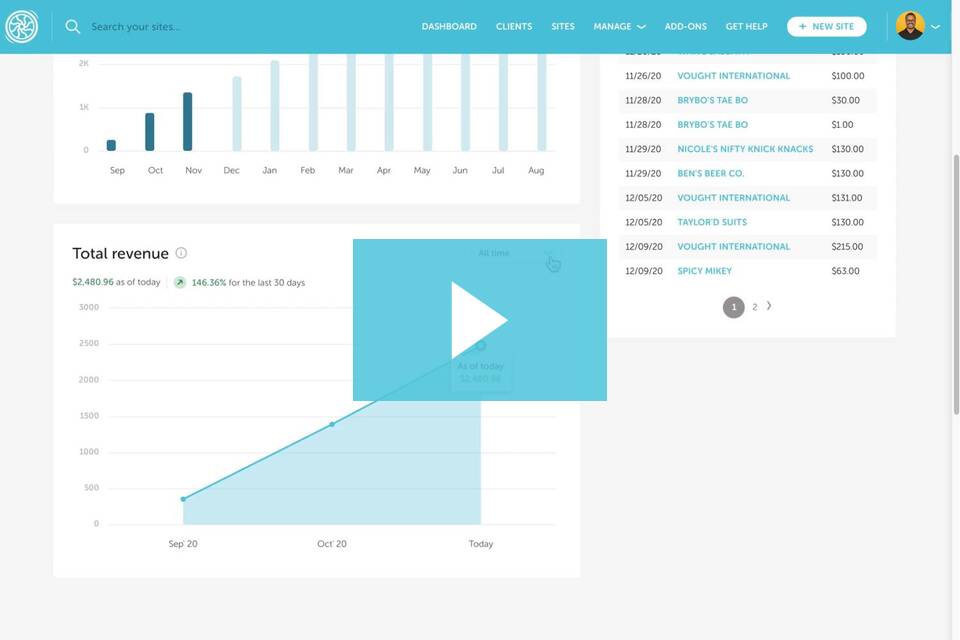This screenshot has width=960, height=640.
Task: Go to page 2 of transactions
Action: [x=754, y=307]
